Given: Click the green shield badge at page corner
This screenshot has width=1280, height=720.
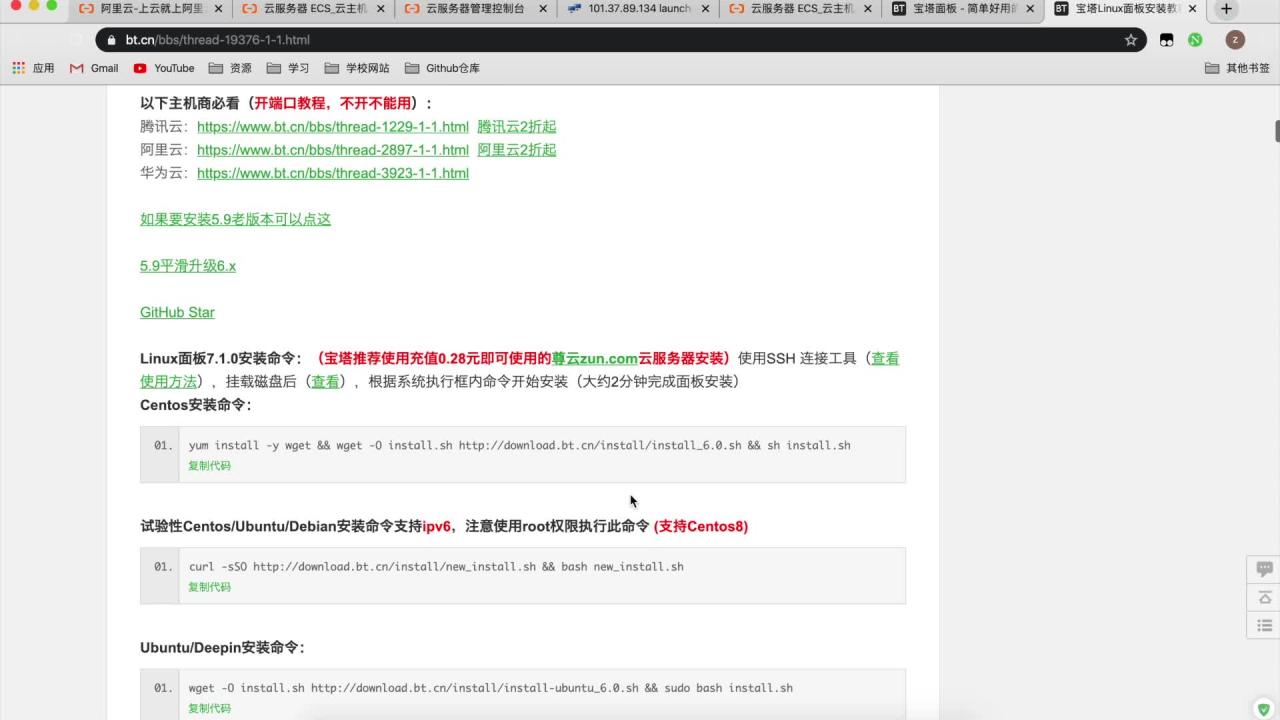Looking at the screenshot, I should (1264, 710).
